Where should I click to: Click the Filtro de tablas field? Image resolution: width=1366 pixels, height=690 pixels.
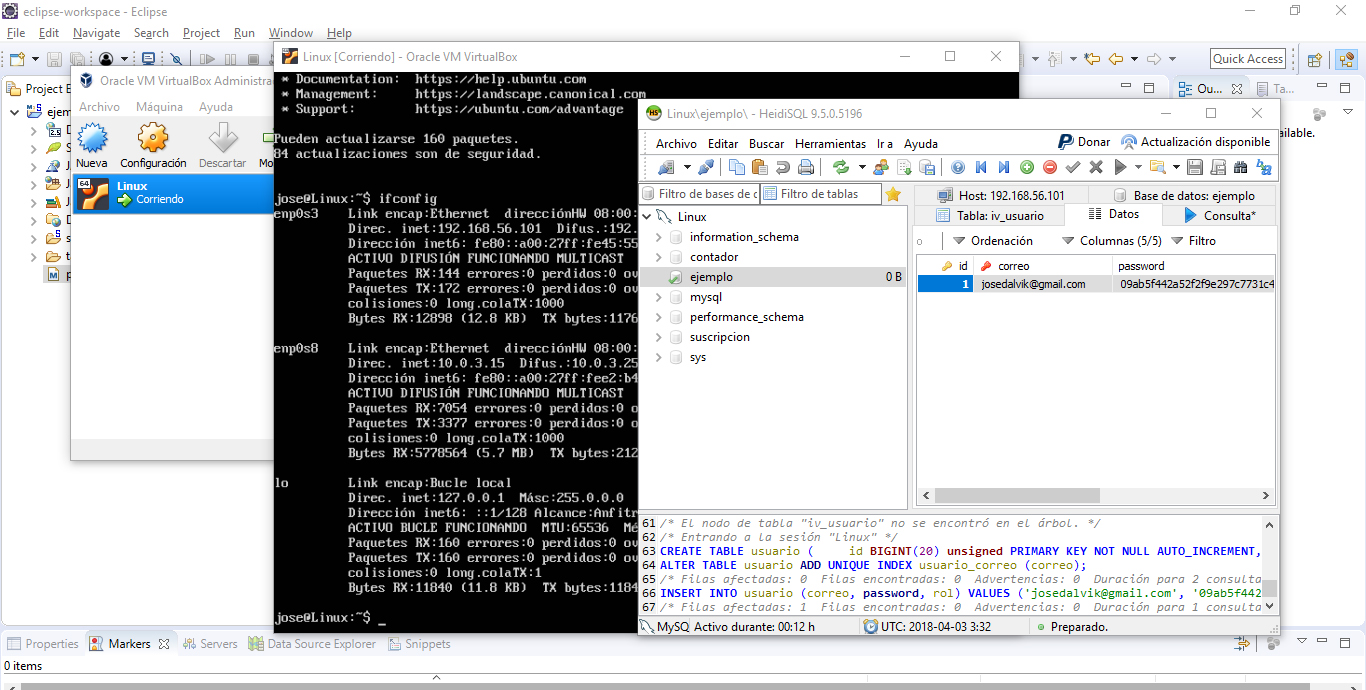[821, 194]
